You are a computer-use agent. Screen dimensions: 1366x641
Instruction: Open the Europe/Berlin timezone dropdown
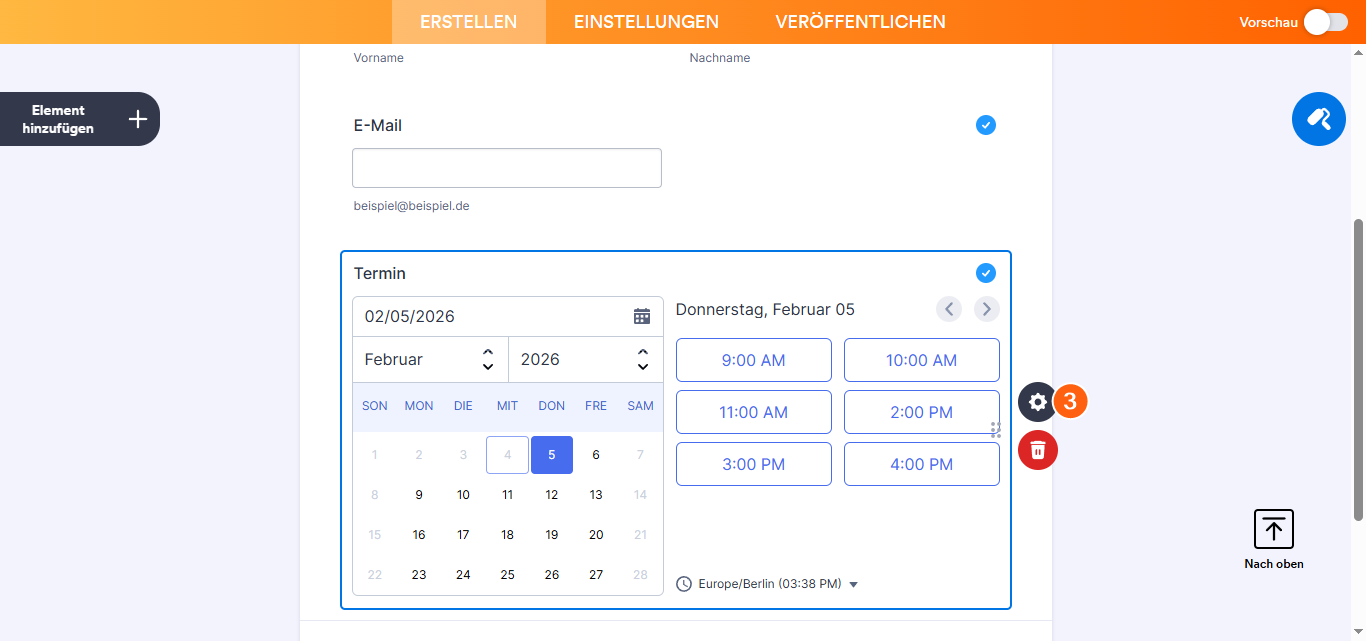[x=853, y=583]
